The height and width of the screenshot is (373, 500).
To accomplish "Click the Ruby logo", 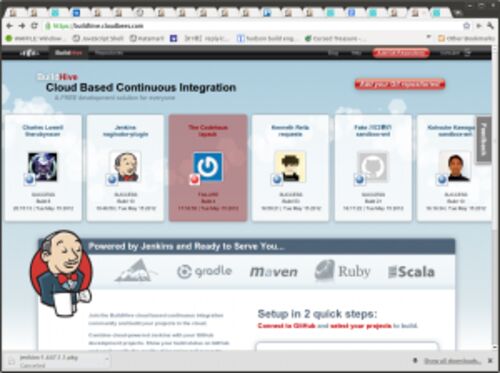I will coord(343,271).
